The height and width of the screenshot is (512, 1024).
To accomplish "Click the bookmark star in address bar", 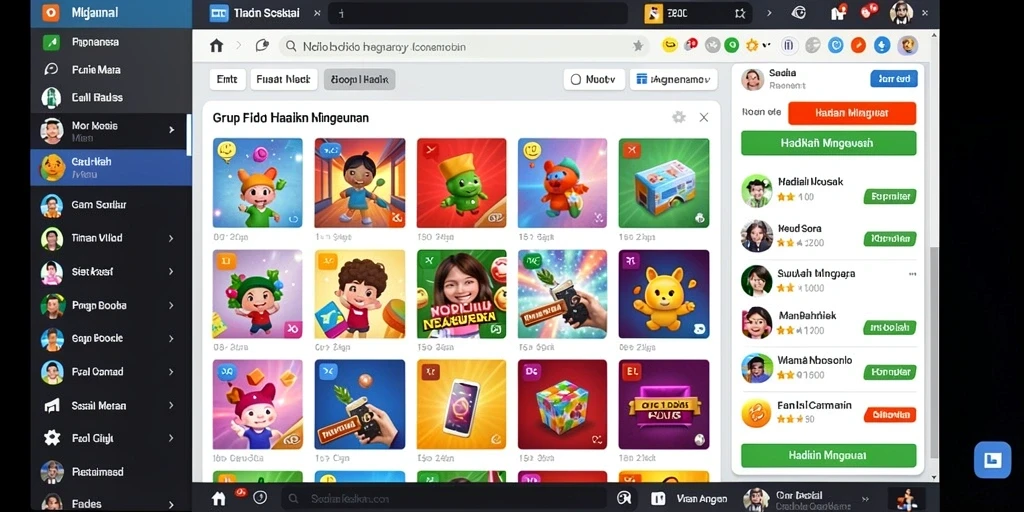I will pos(638,46).
